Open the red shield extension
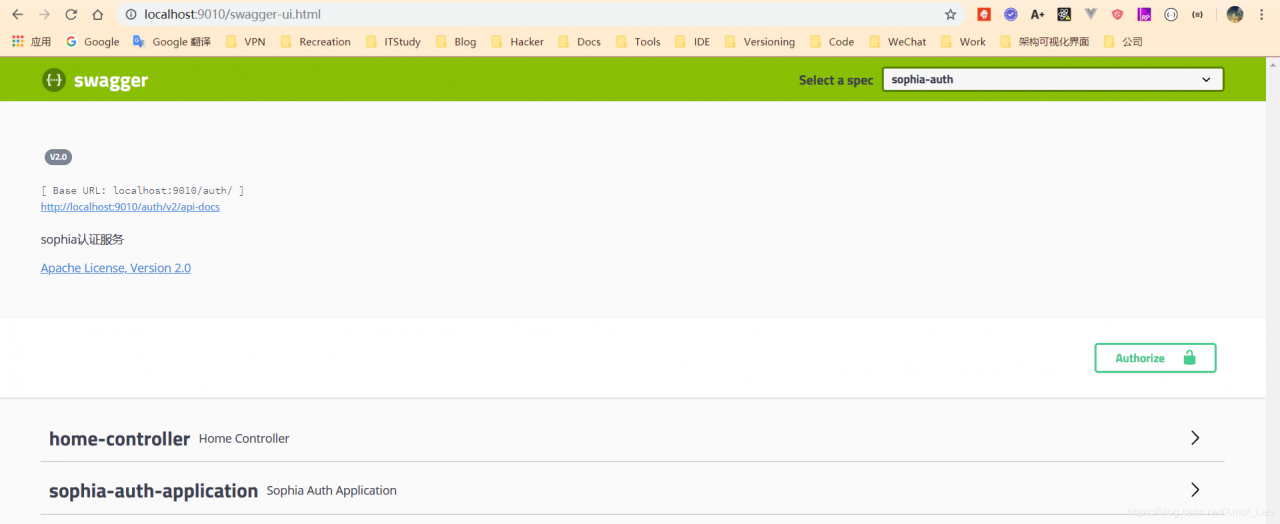The width and height of the screenshot is (1280, 524). pos(1117,14)
